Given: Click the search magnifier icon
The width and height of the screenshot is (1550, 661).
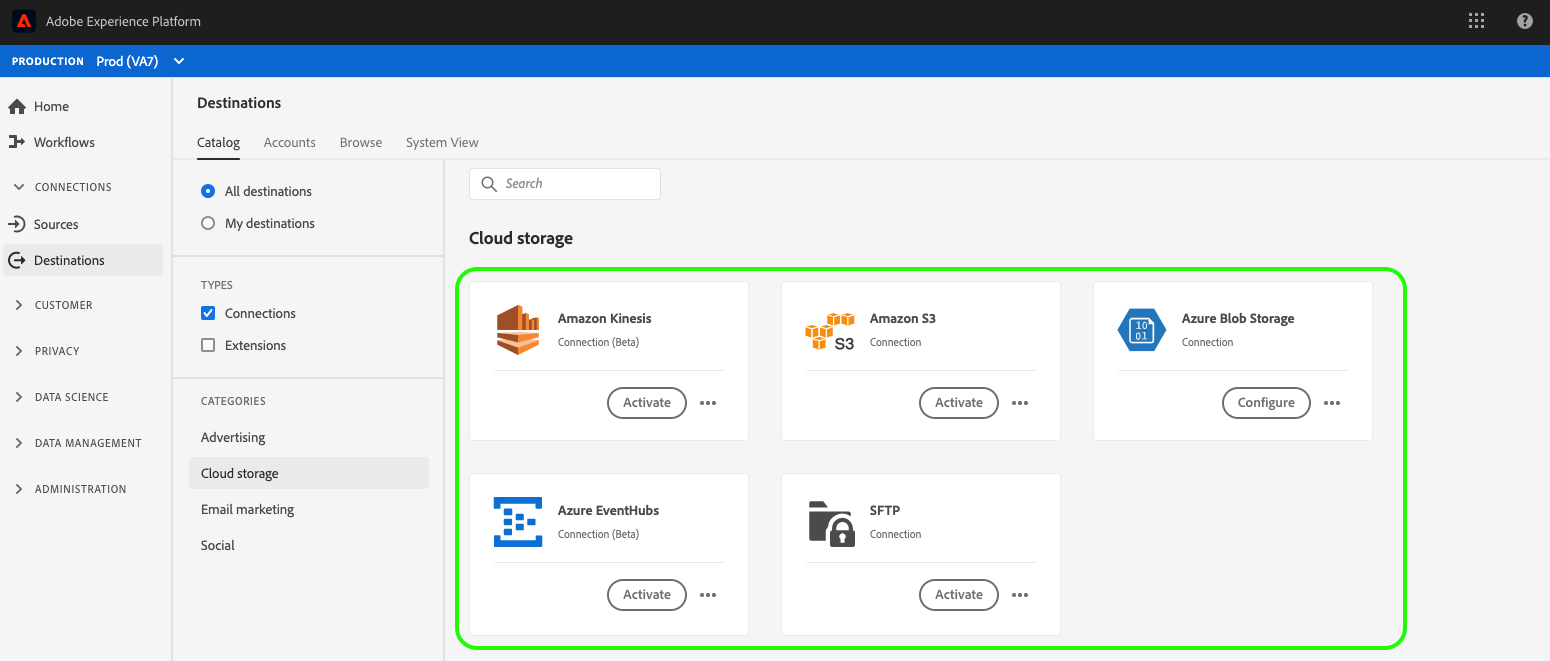Looking at the screenshot, I should (x=489, y=184).
